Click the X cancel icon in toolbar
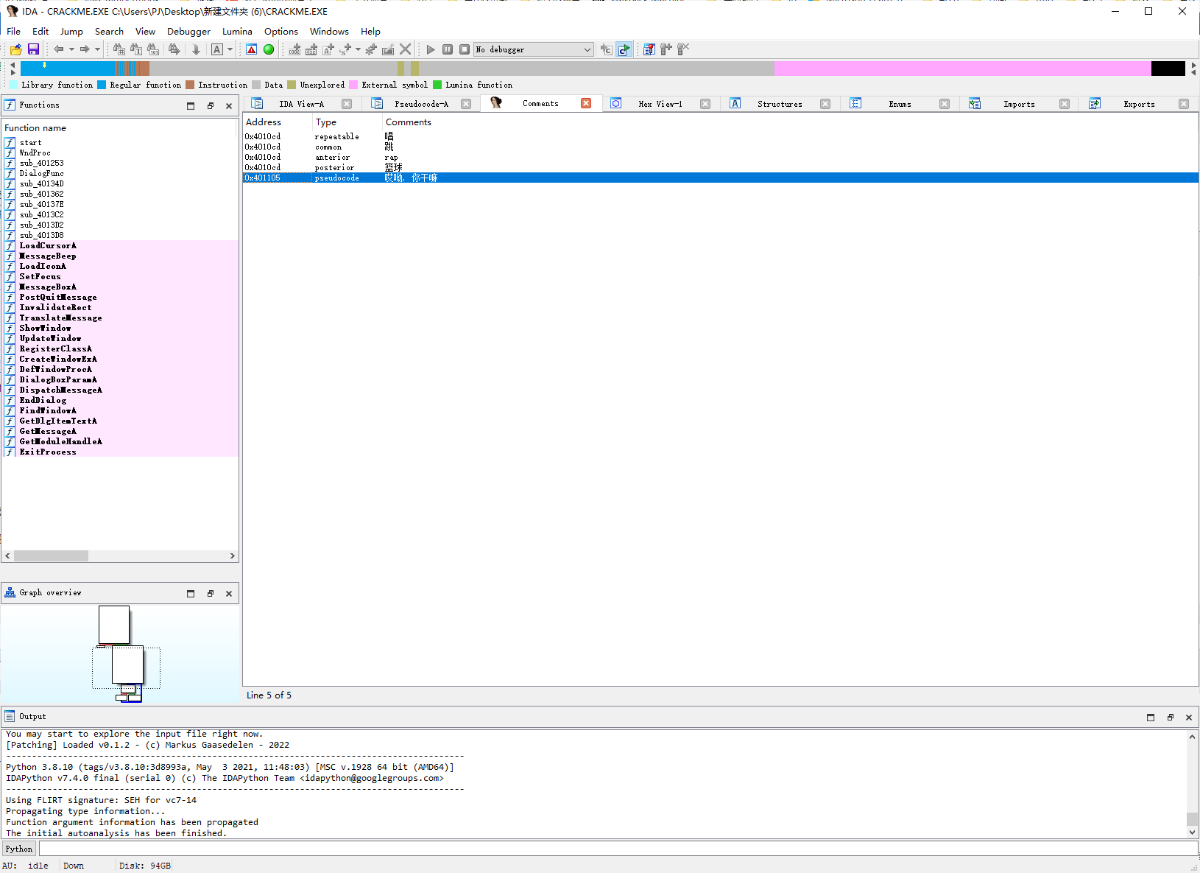This screenshot has height=873, width=1200. point(405,49)
